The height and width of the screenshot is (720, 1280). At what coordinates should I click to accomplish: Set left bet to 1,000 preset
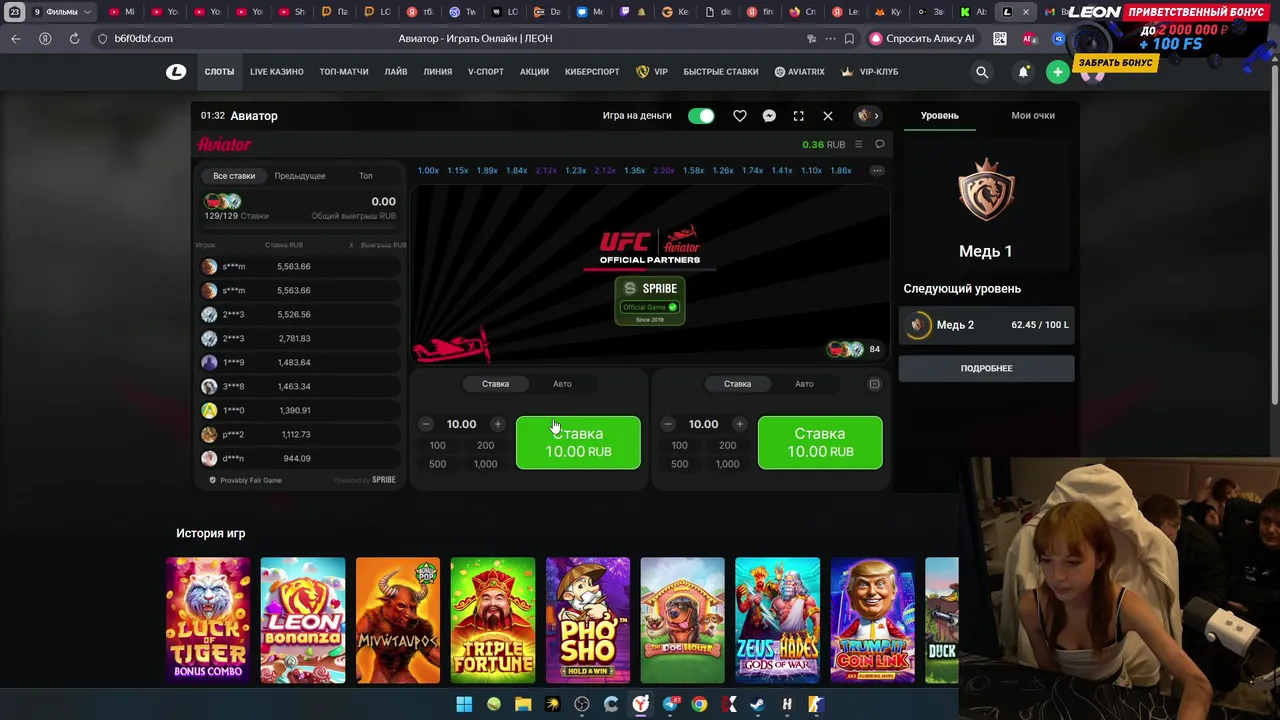coord(485,464)
